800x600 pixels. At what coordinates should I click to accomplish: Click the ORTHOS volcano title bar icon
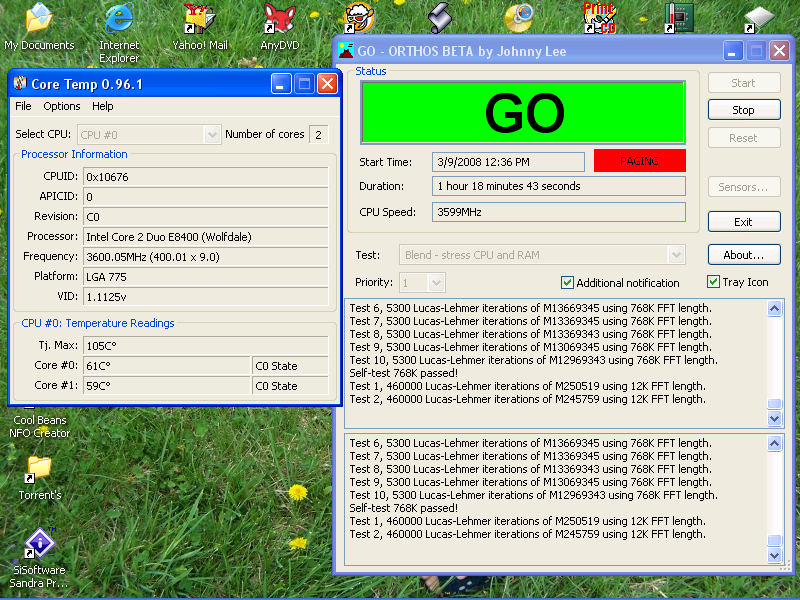tap(346, 51)
